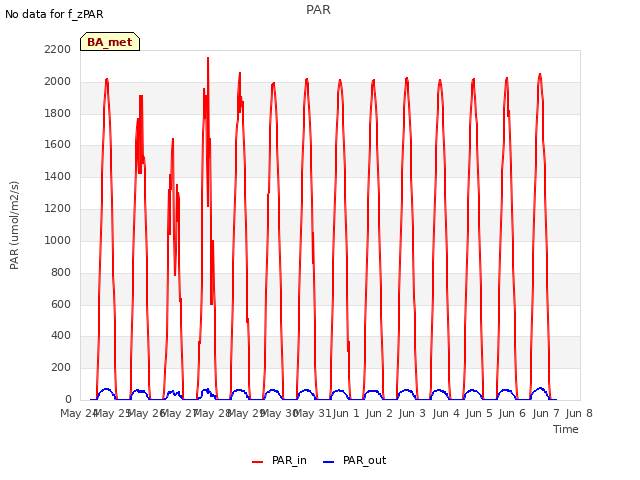Click the 2200 y-axis tick label

[x=58, y=49]
